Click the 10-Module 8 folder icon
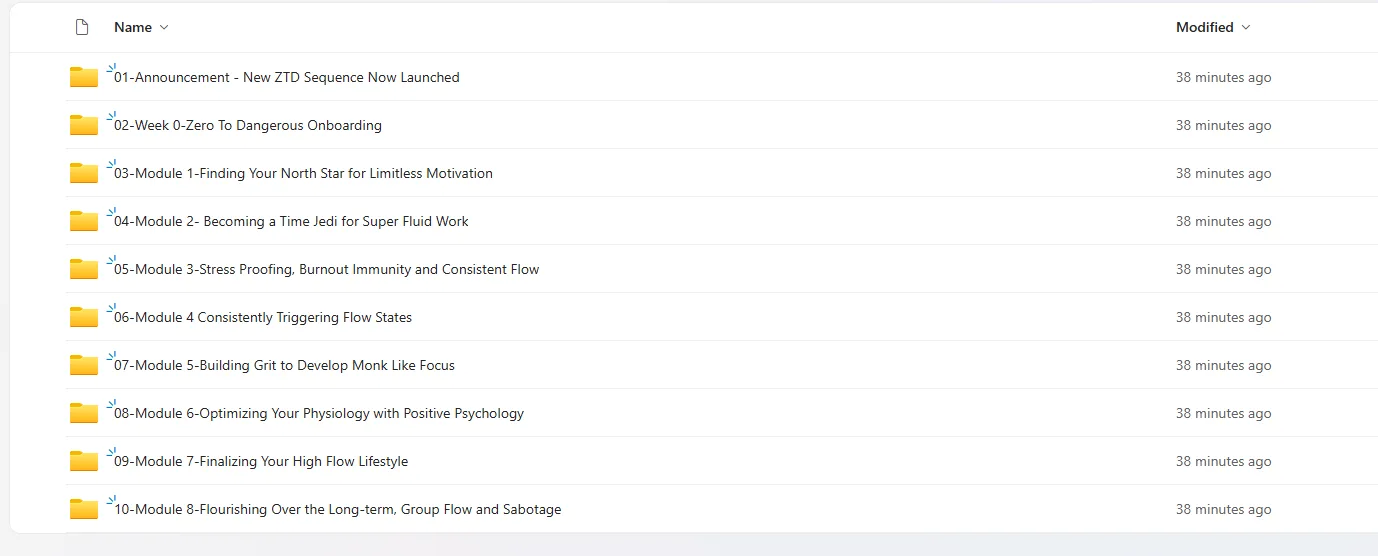Image resolution: width=1378 pixels, height=556 pixels. click(x=84, y=509)
